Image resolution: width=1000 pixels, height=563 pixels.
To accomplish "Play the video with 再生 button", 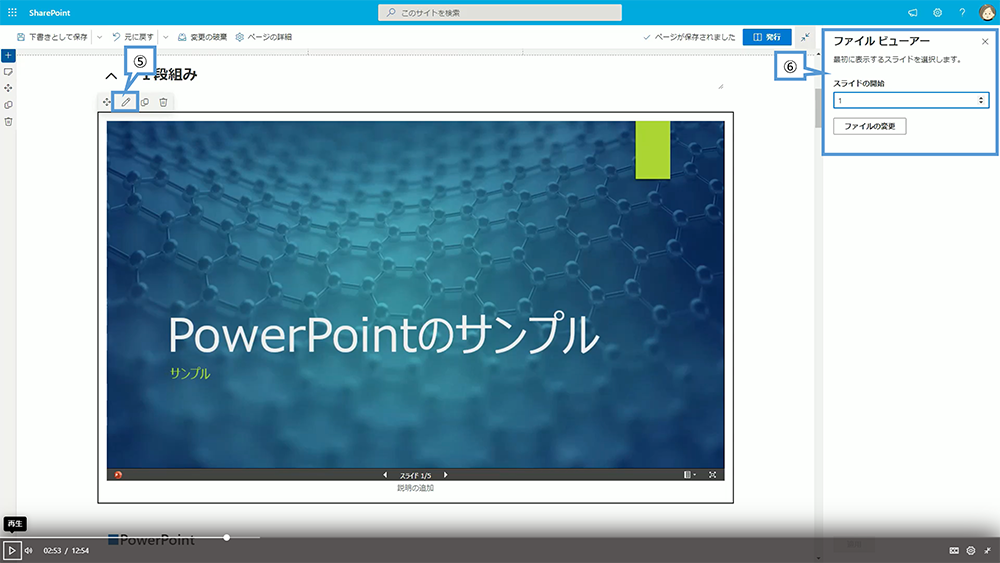I will tap(11, 550).
